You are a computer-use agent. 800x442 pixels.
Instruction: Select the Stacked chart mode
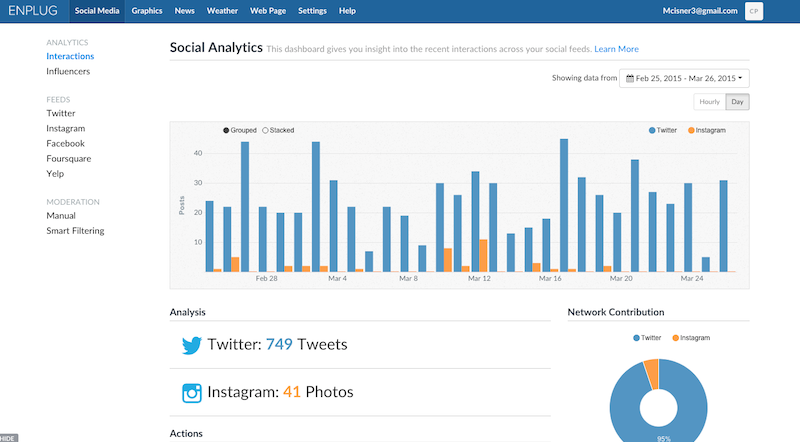tap(278, 130)
